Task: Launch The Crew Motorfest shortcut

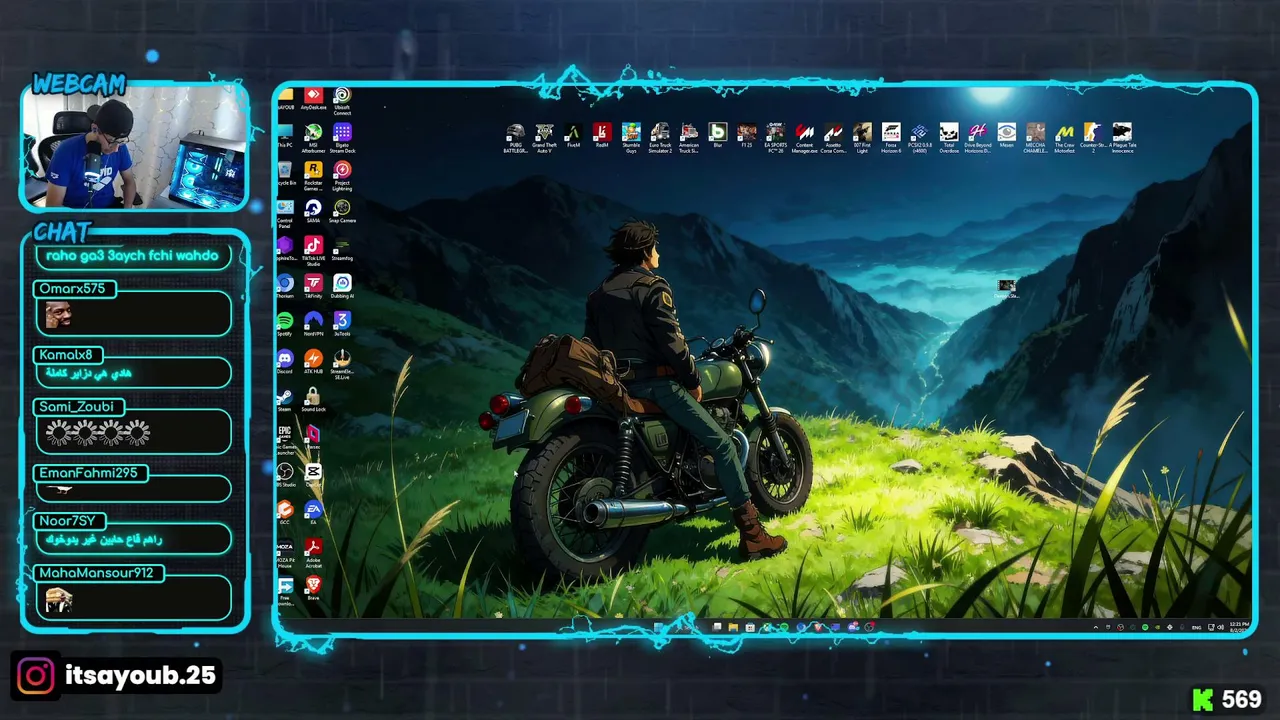Action: (x=1064, y=139)
